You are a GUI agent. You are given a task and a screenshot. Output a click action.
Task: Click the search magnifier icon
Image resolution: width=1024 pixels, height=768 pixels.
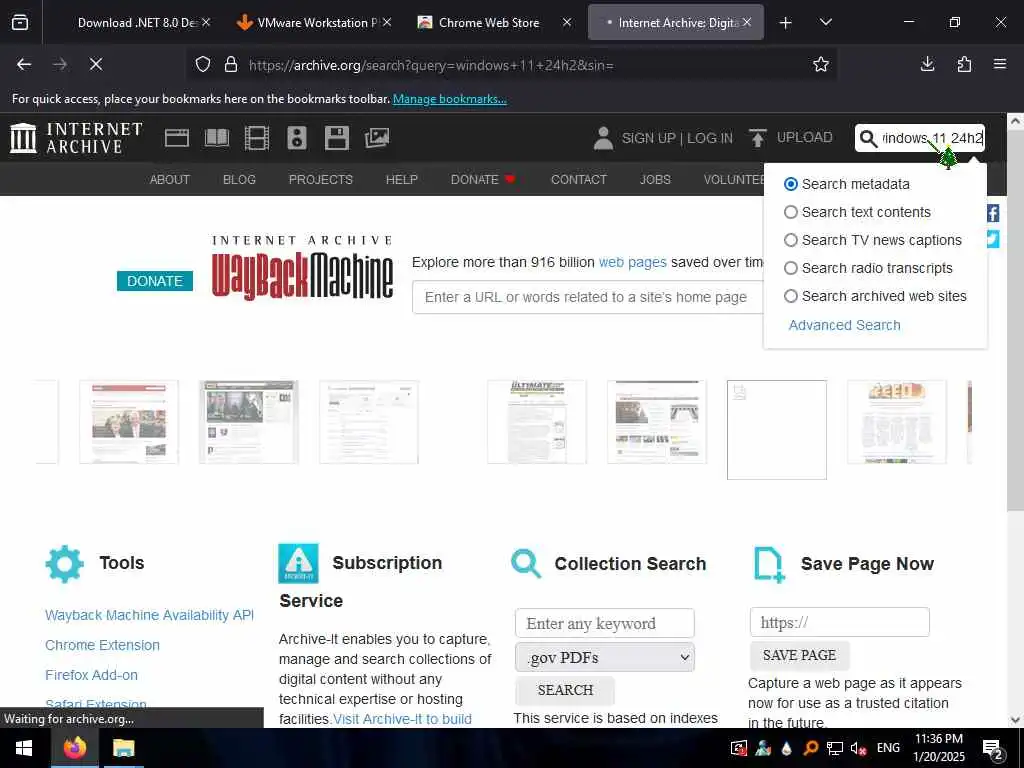[868, 138]
